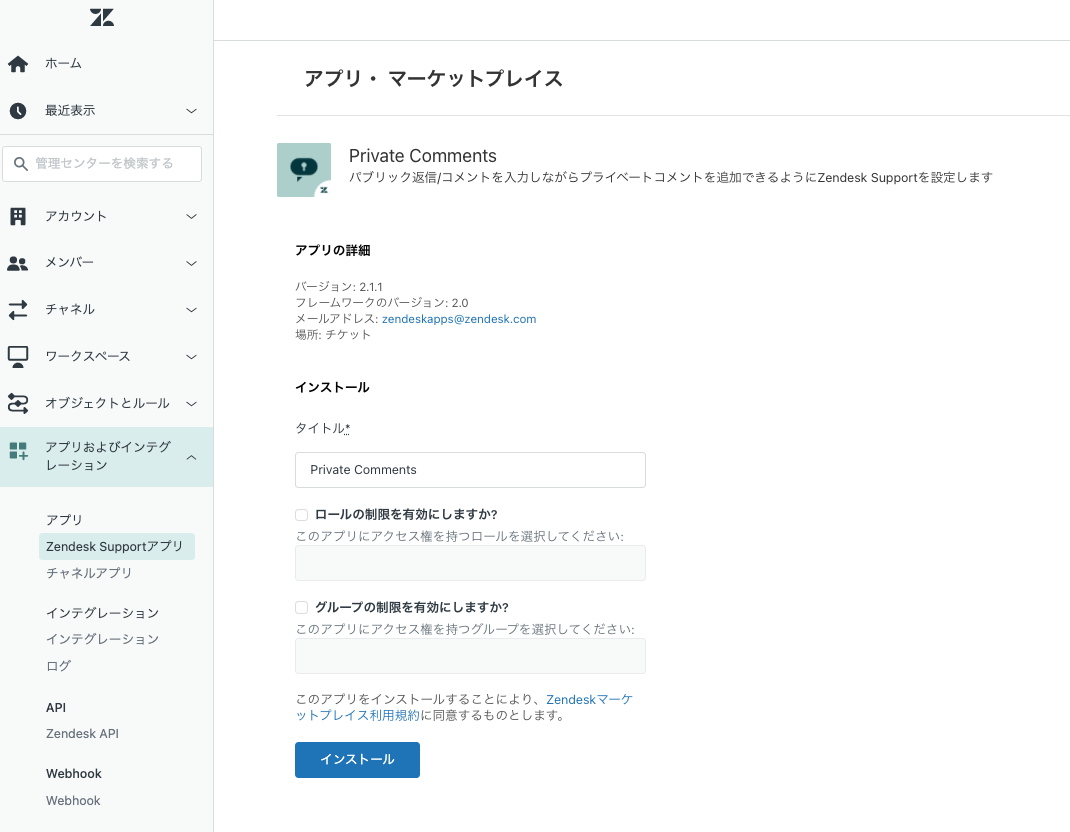Screen dimensions: 1070x832
Task: Click the アプリおよびインテグレーション label
Action: 108,456
